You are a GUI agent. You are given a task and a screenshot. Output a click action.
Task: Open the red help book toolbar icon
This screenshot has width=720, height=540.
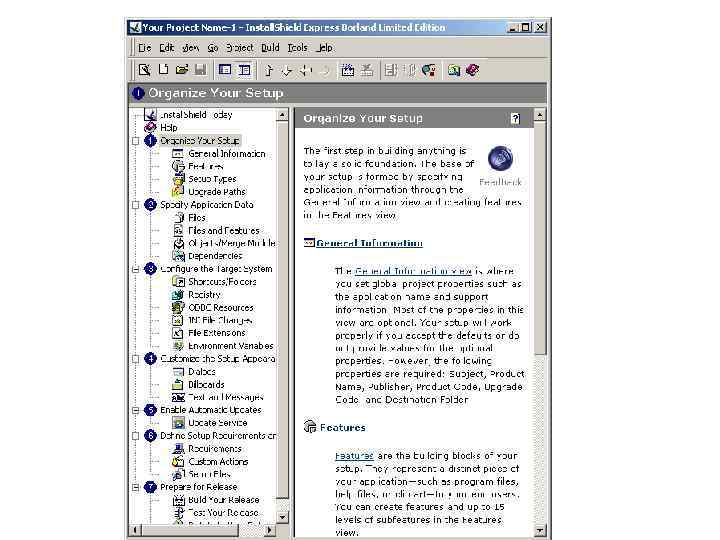point(472,70)
